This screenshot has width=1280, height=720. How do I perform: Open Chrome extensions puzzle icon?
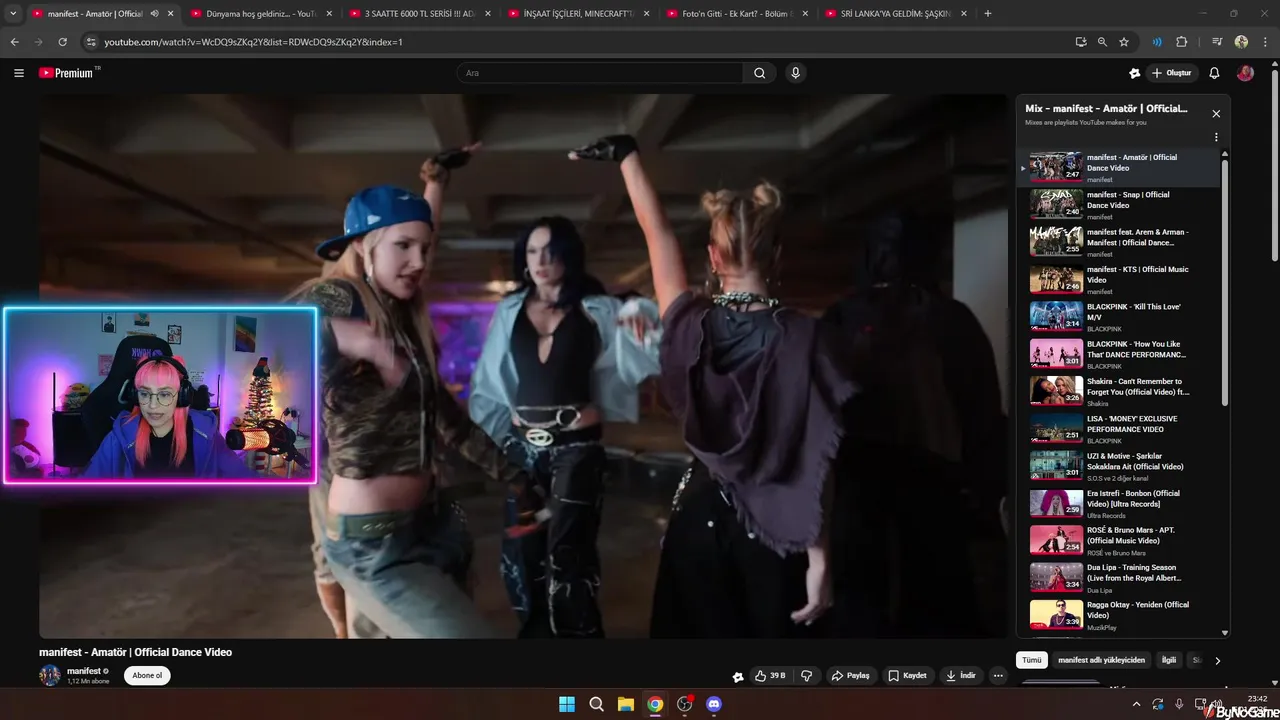[1181, 42]
